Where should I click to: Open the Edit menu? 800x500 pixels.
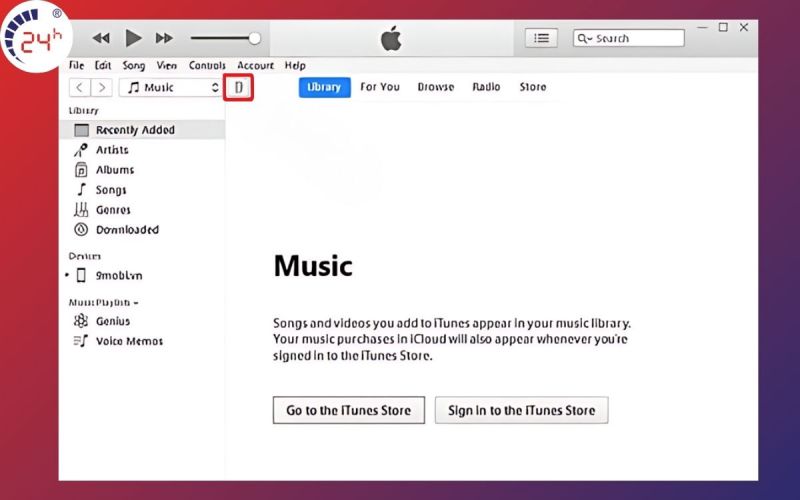[x=103, y=65]
